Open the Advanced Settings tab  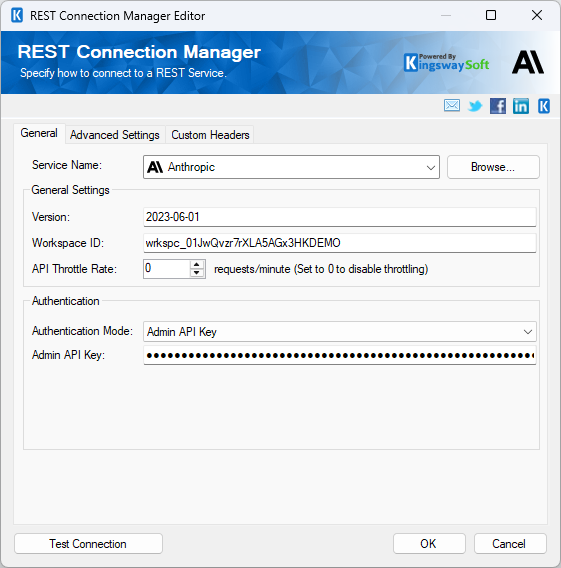pyautogui.click(x=115, y=135)
